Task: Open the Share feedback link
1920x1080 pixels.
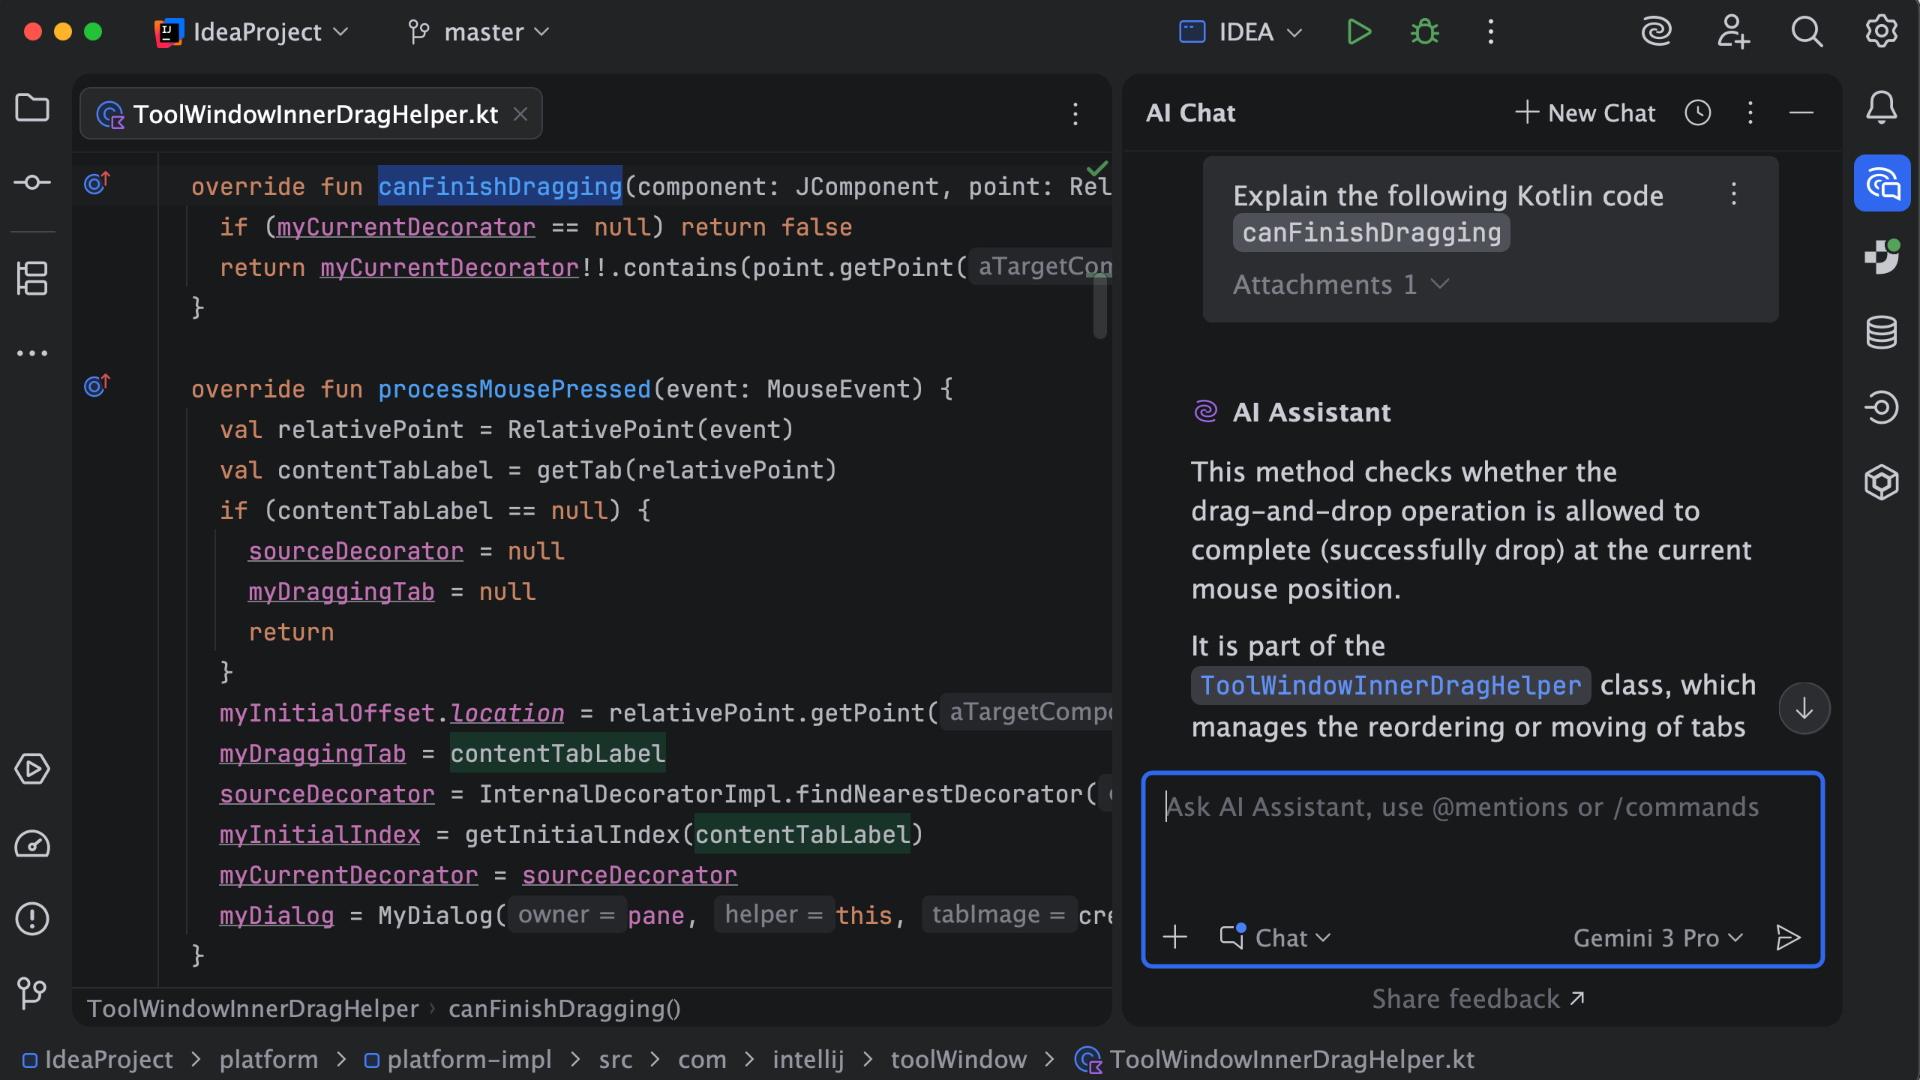Action: [x=1478, y=998]
